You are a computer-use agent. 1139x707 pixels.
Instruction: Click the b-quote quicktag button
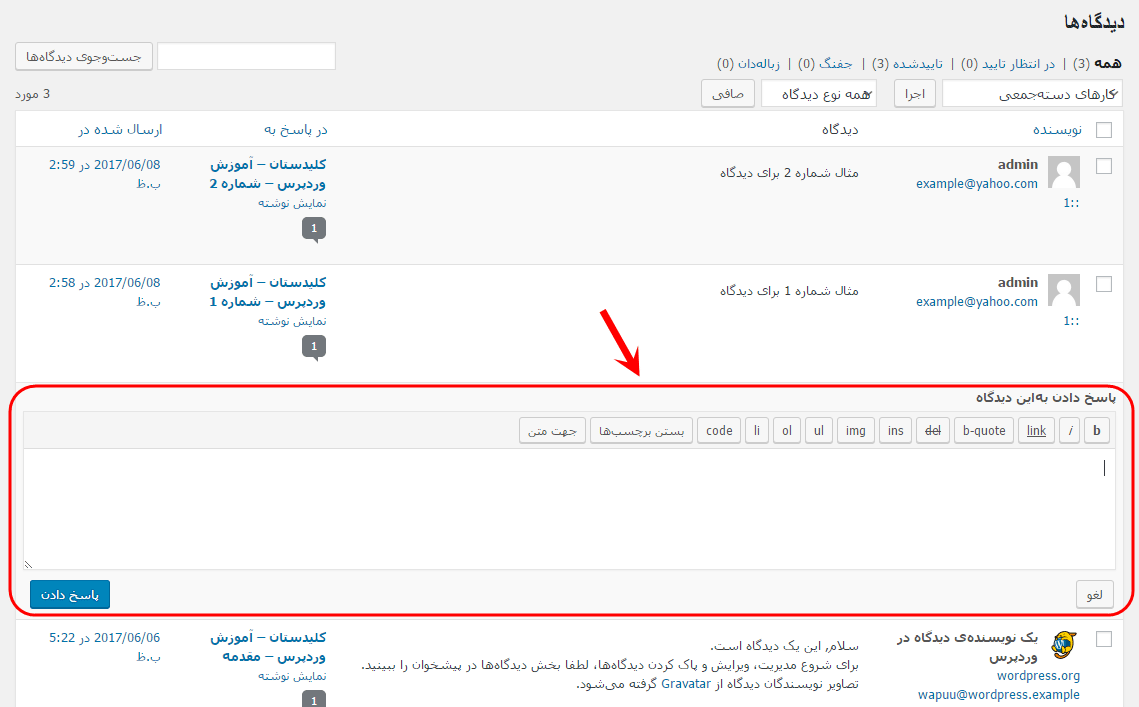click(x=984, y=431)
